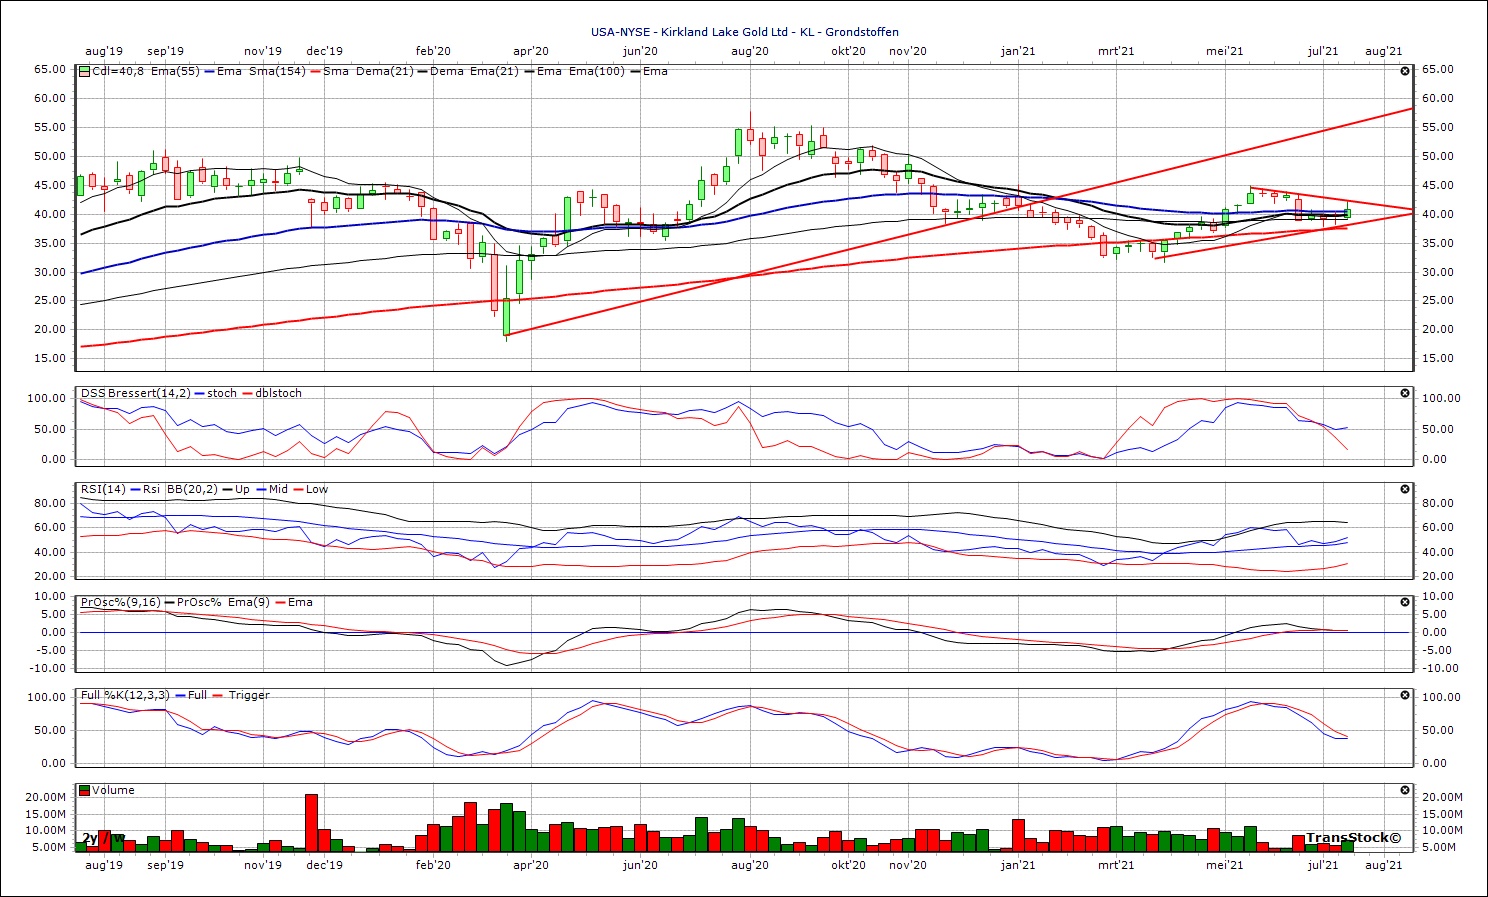Click 20.00M on the left volume axis
Viewport: 1488px width, 897px height.
46,798
